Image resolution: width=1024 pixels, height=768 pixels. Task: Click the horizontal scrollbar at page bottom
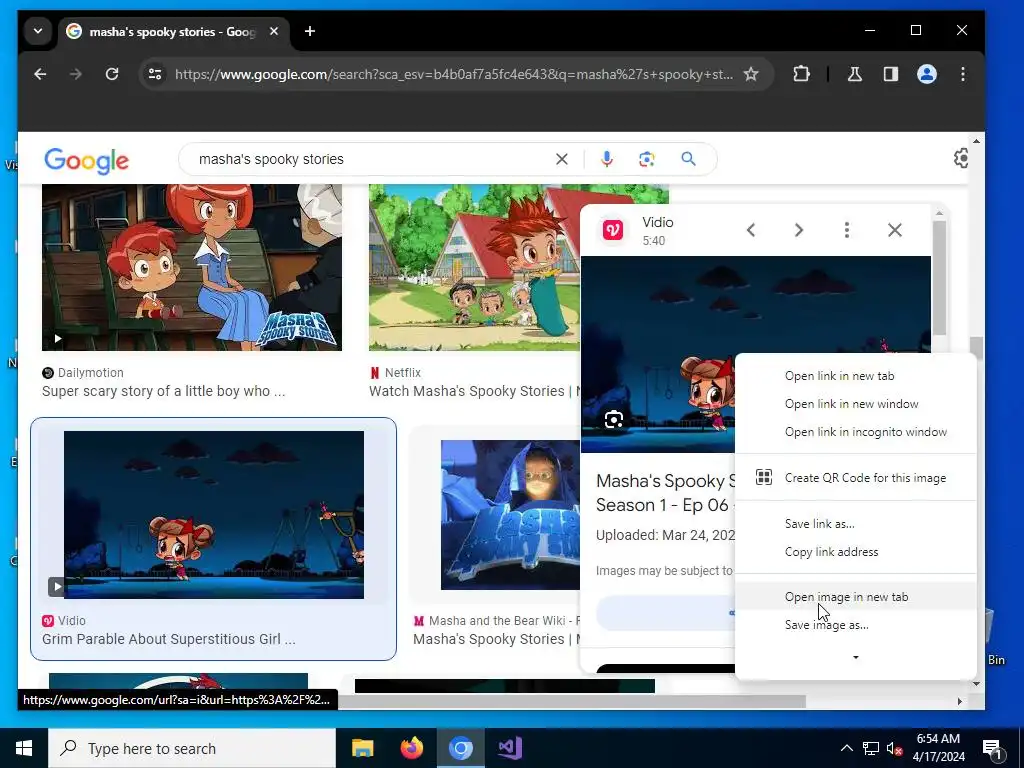(x=571, y=701)
